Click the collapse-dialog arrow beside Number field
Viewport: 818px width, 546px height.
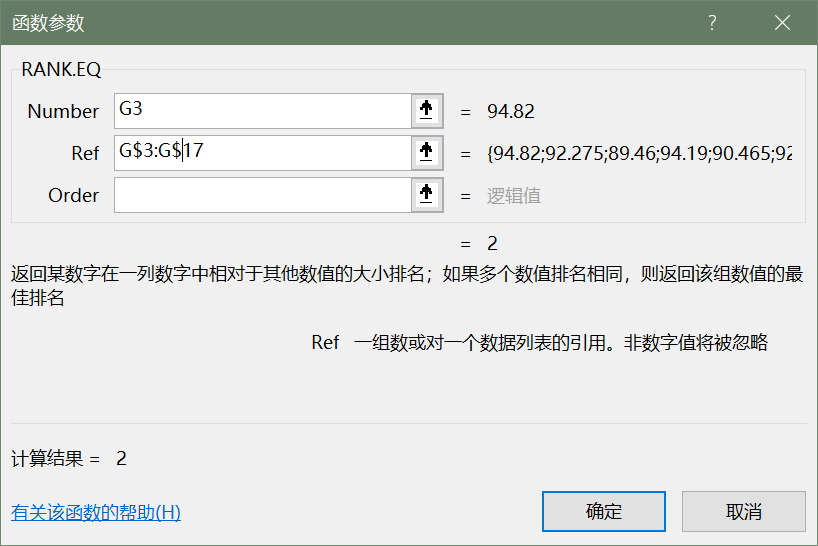pyautogui.click(x=427, y=111)
